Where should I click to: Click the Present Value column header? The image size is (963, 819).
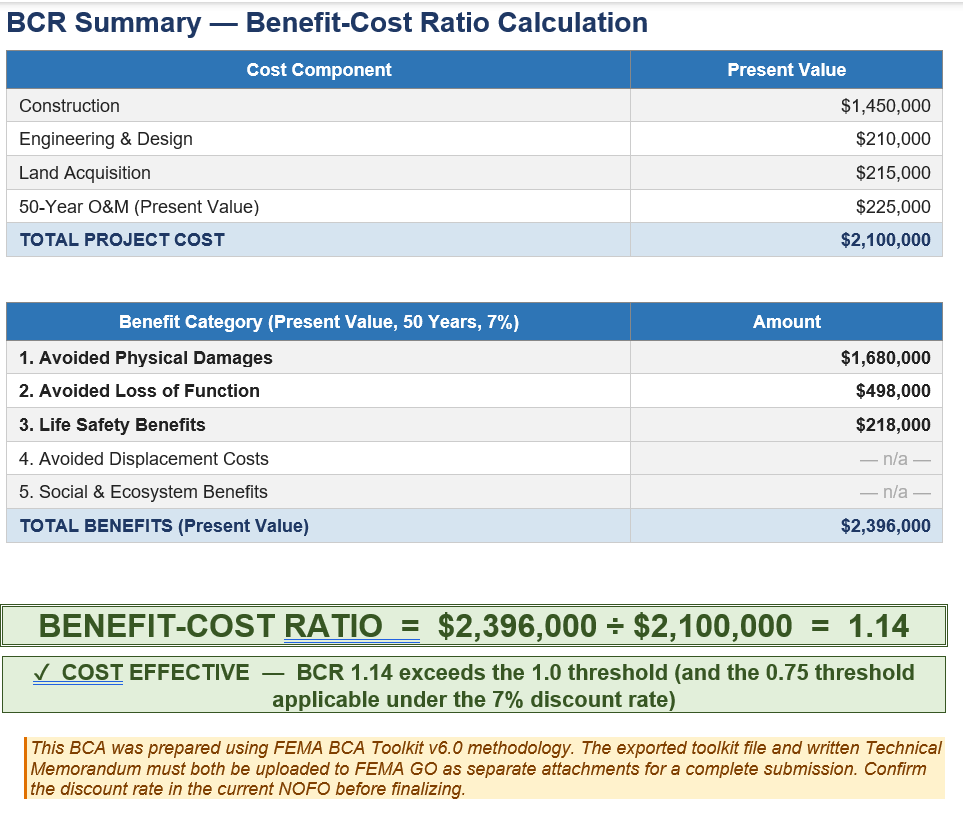(786, 70)
